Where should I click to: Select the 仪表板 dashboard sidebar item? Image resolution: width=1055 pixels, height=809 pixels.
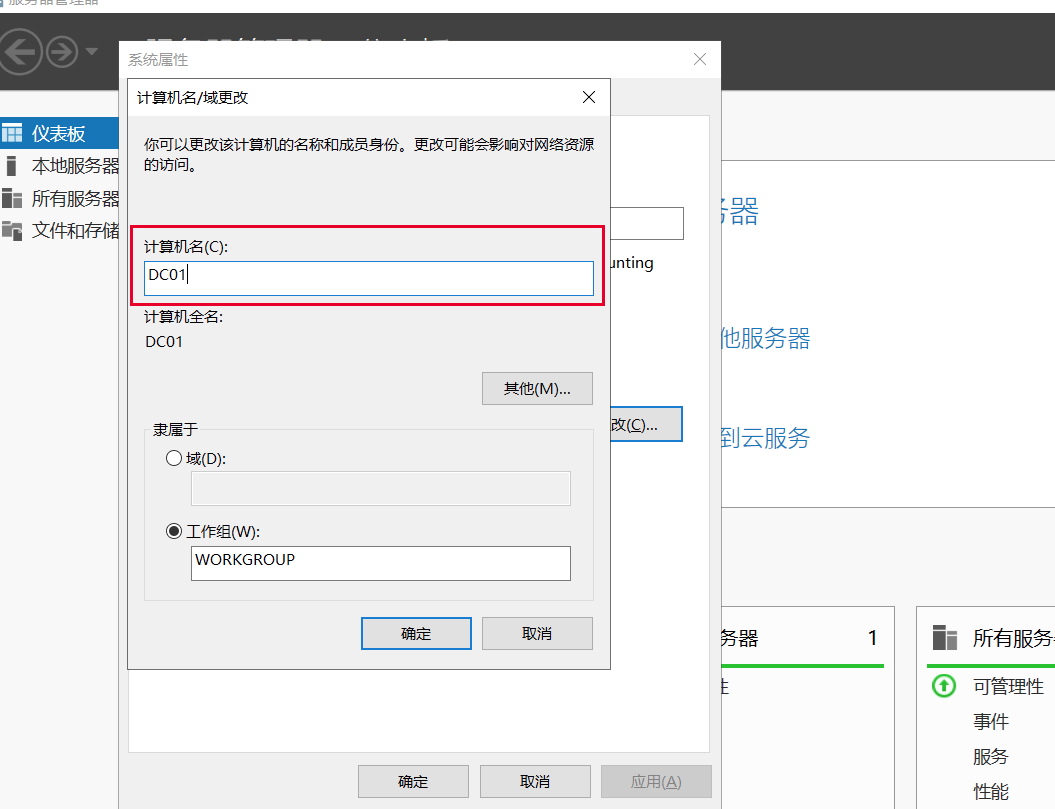(58, 133)
